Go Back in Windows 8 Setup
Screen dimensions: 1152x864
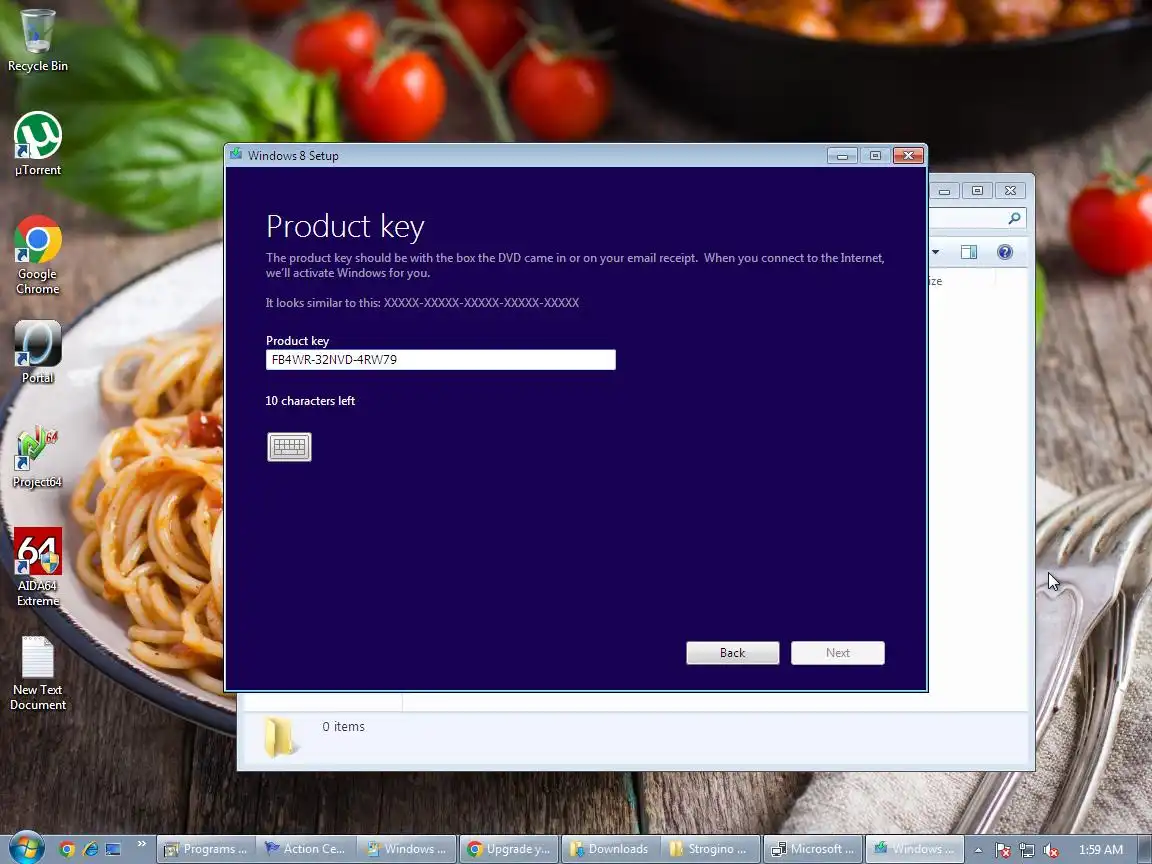pyautogui.click(x=732, y=652)
